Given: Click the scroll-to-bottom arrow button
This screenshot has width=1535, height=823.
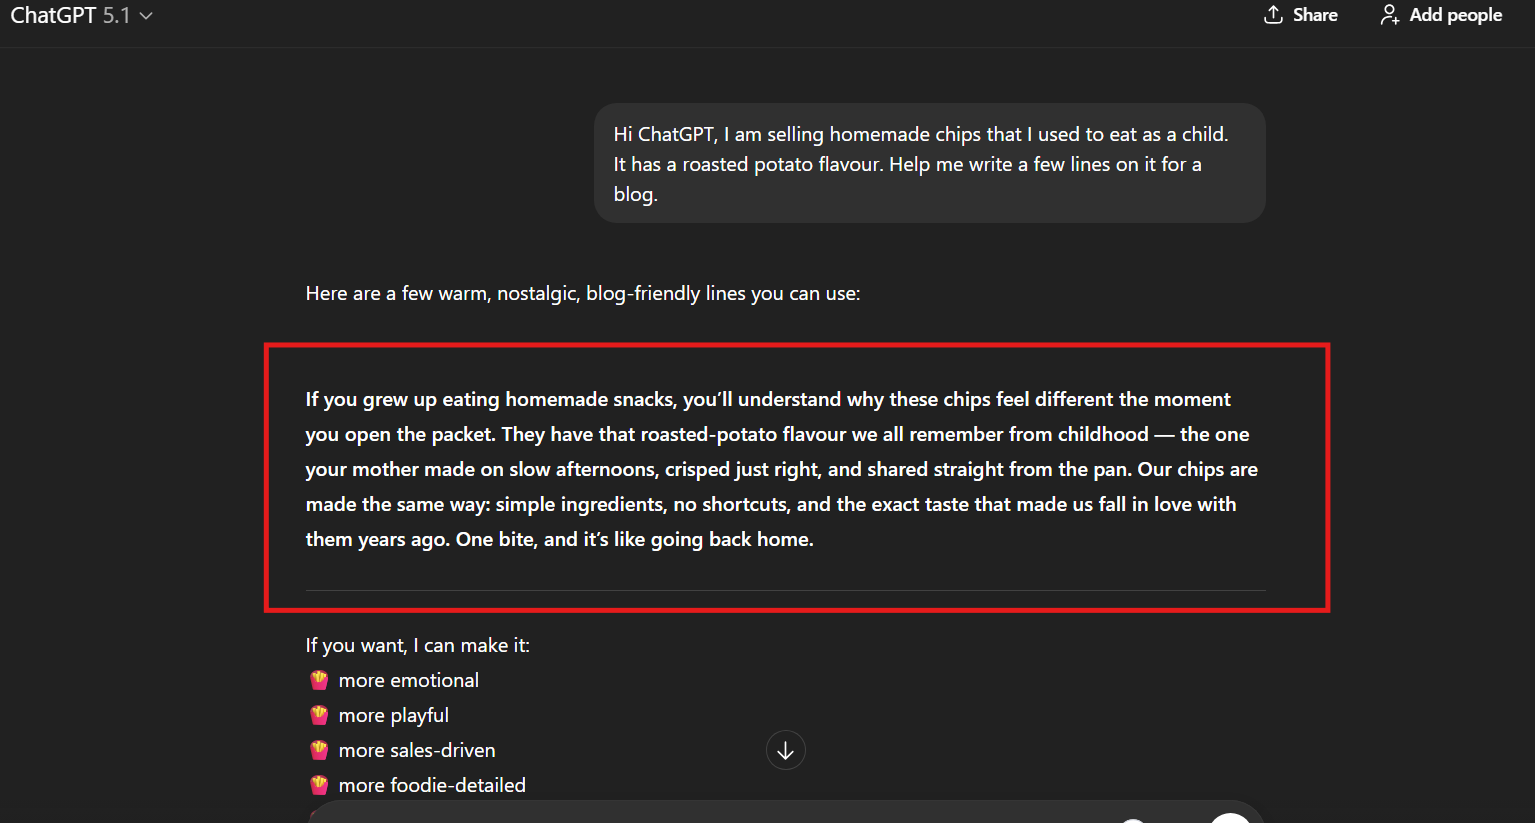Looking at the screenshot, I should coord(785,751).
